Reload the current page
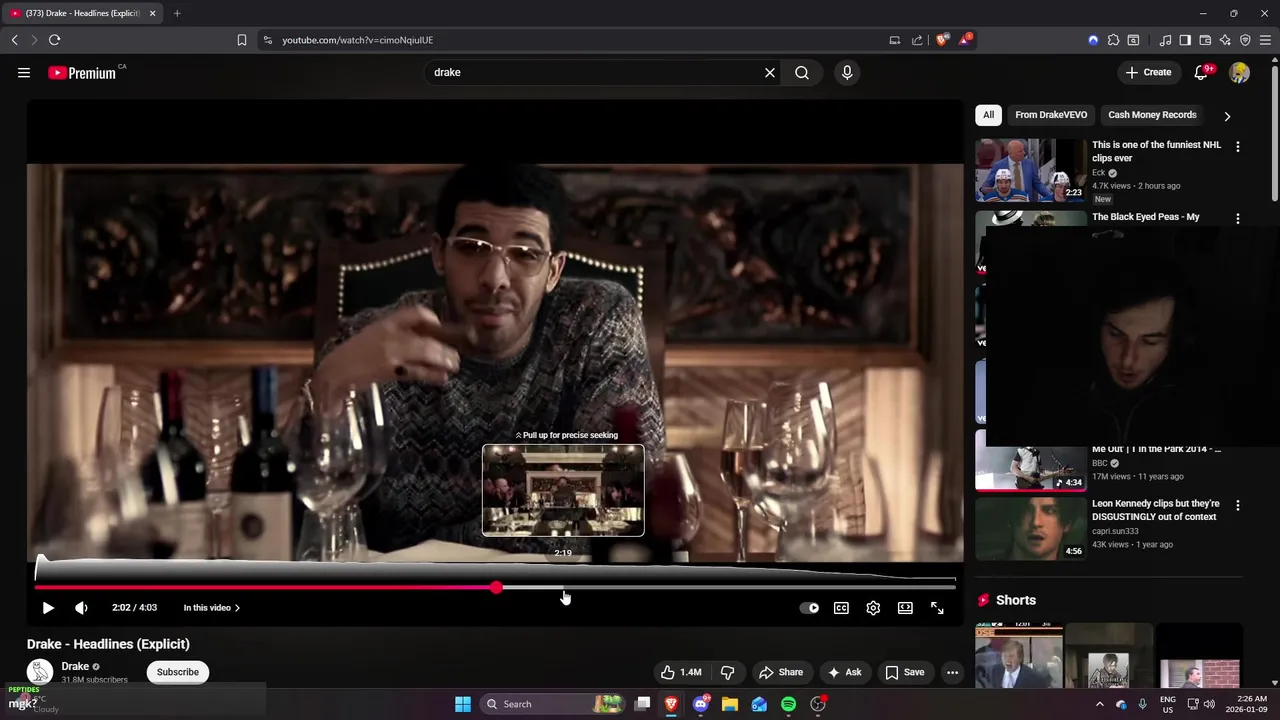This screenshot has height=720, width=1280. point(54,40)
